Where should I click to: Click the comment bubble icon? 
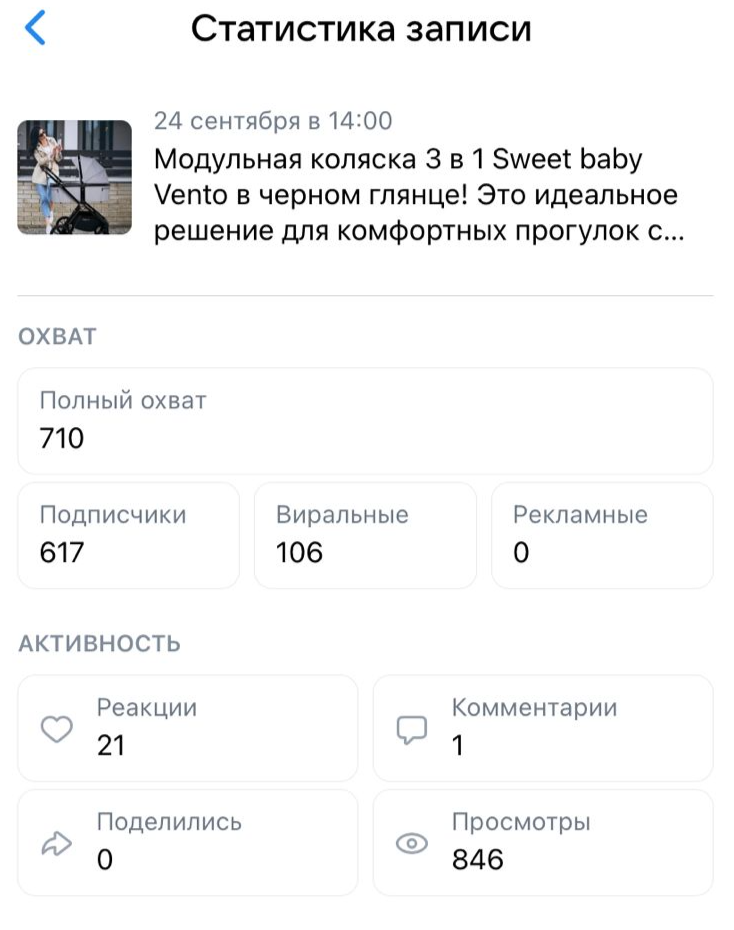pos(412,730)
